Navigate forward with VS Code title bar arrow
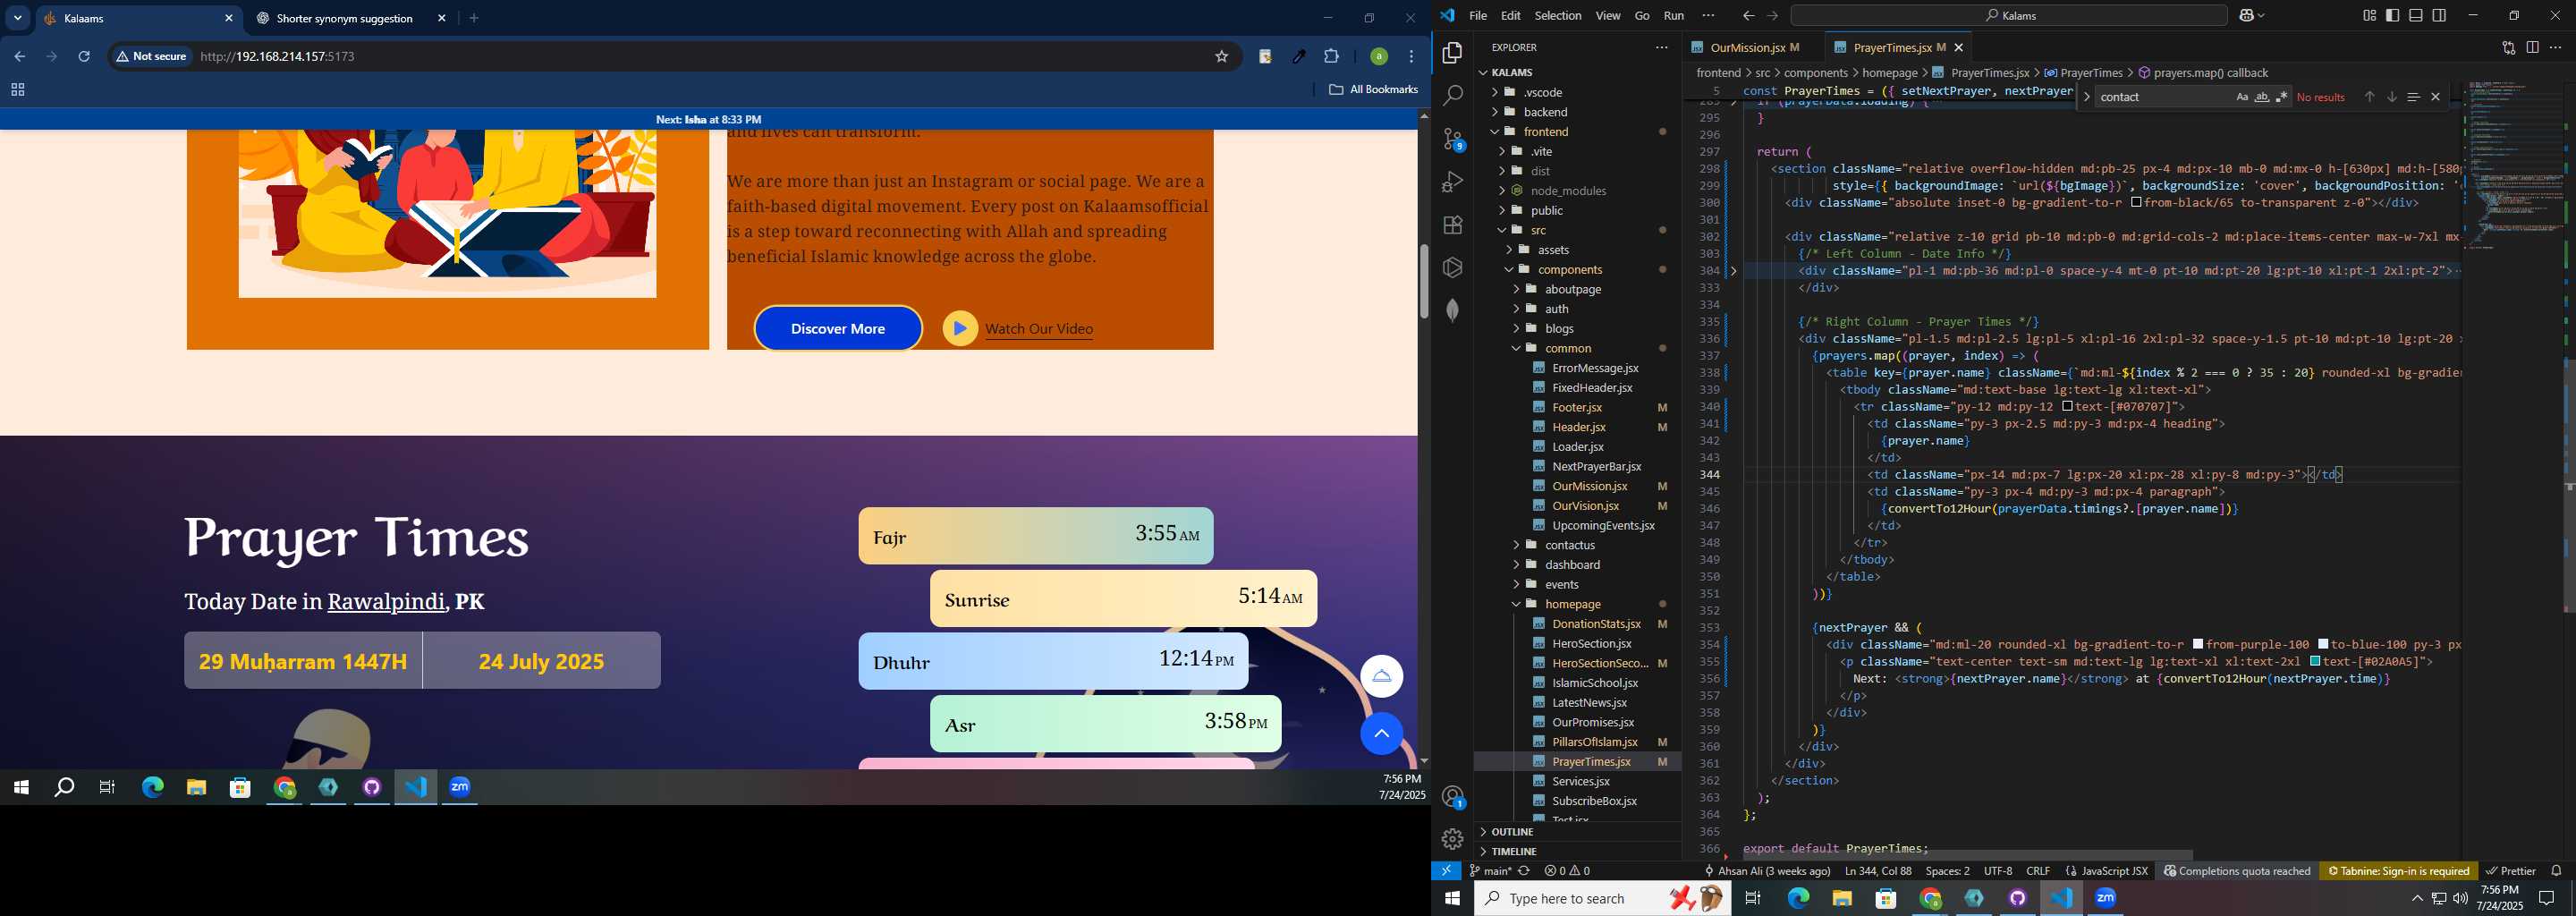Screen dimensions: 2576x916 click(1772, 16)
